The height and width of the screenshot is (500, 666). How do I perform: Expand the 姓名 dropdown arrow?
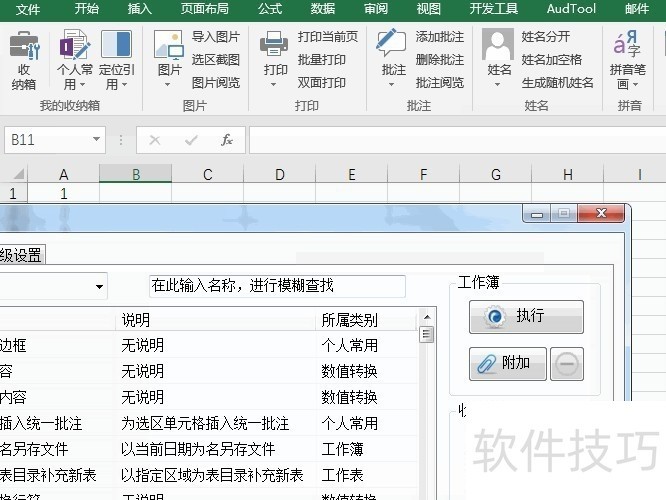pos(497,85)
